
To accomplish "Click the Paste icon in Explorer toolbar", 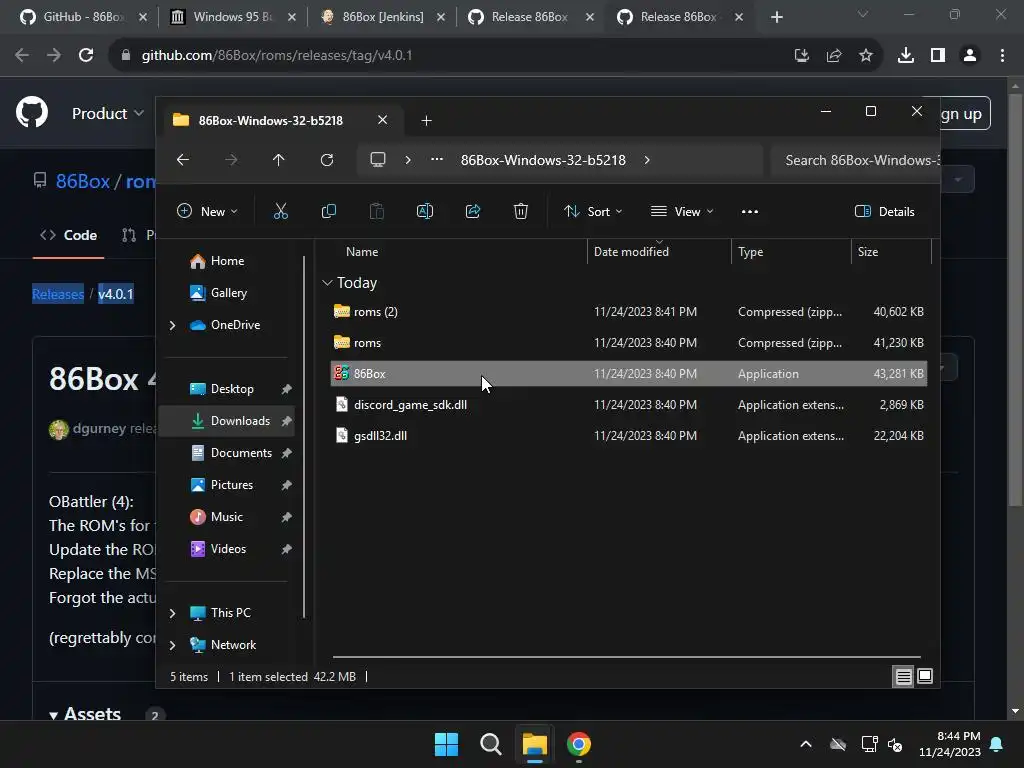I will (377, 211).
